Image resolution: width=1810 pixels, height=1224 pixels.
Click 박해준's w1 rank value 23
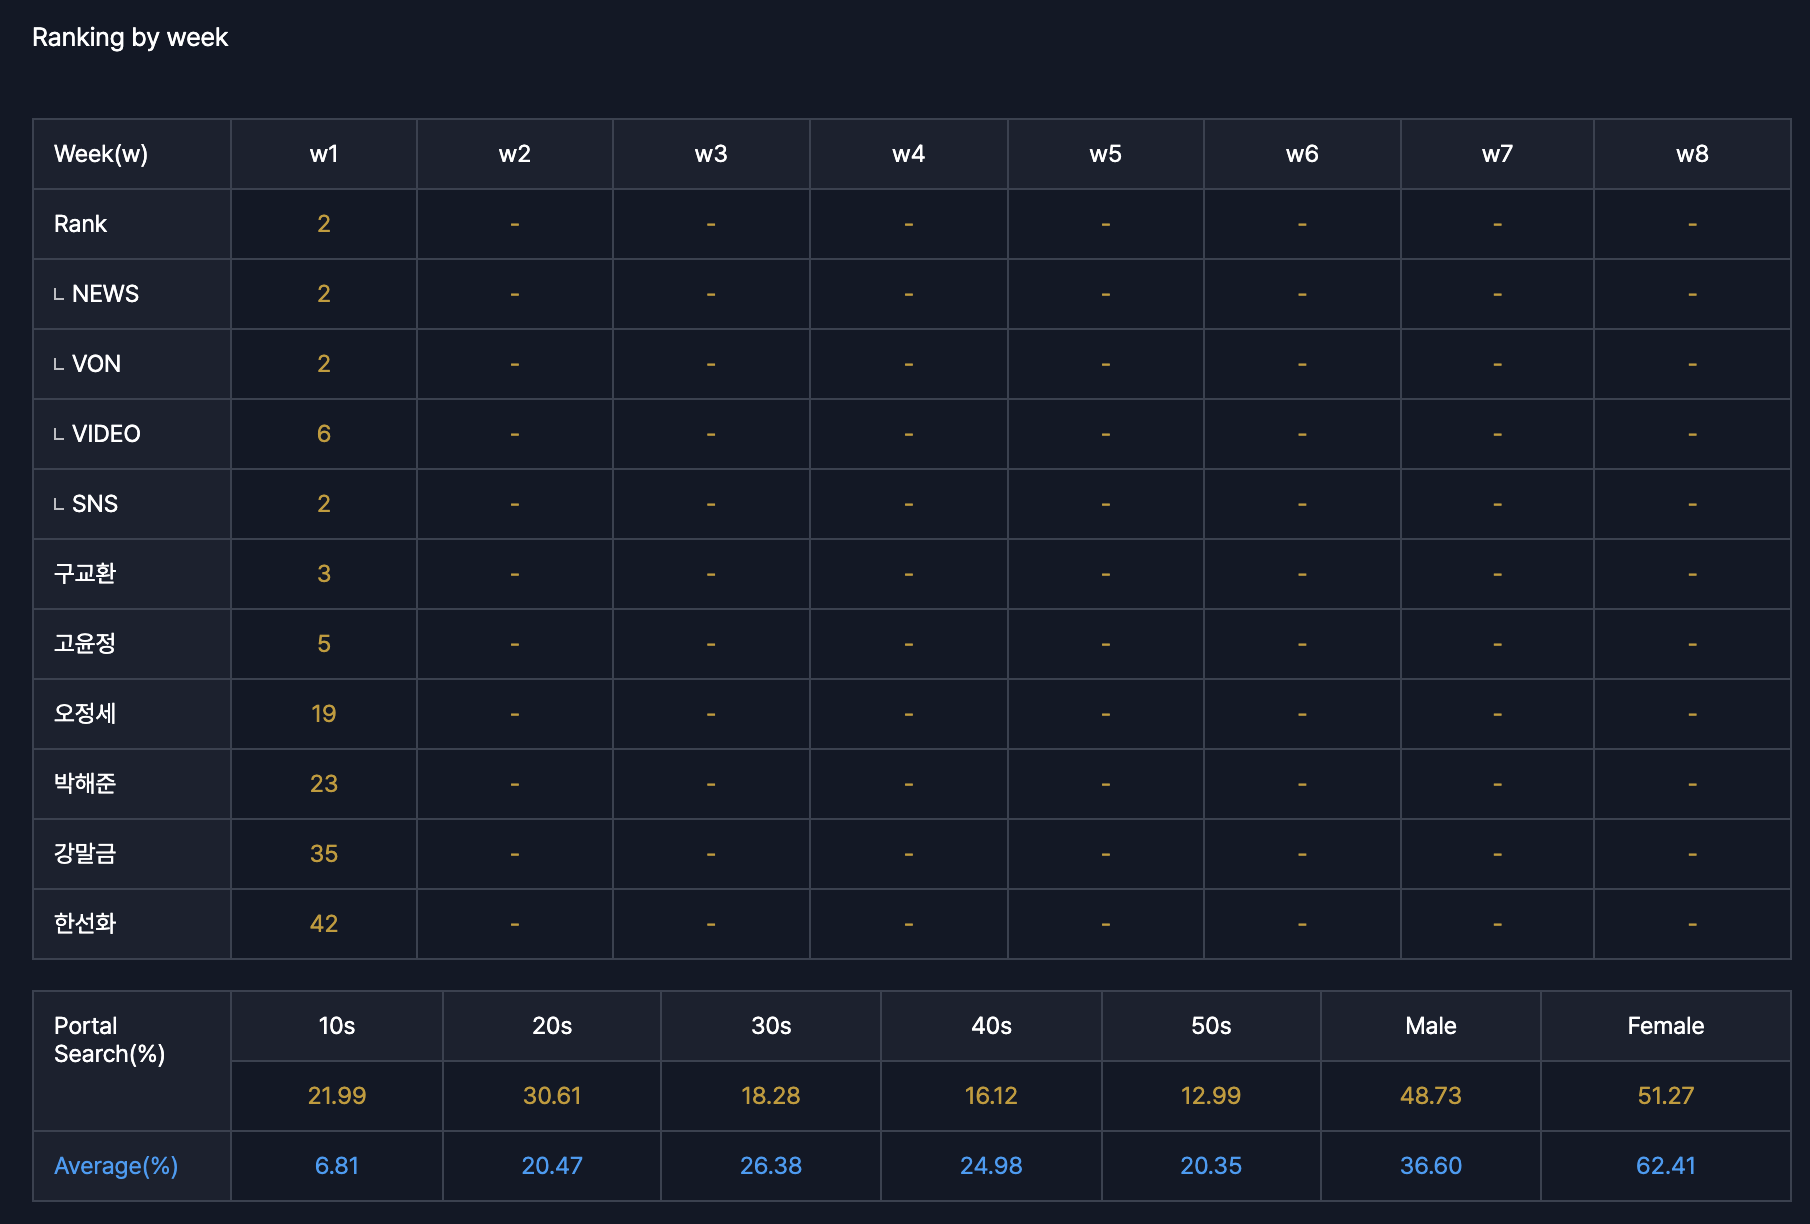pyautogui.click(x=323, y=784)
